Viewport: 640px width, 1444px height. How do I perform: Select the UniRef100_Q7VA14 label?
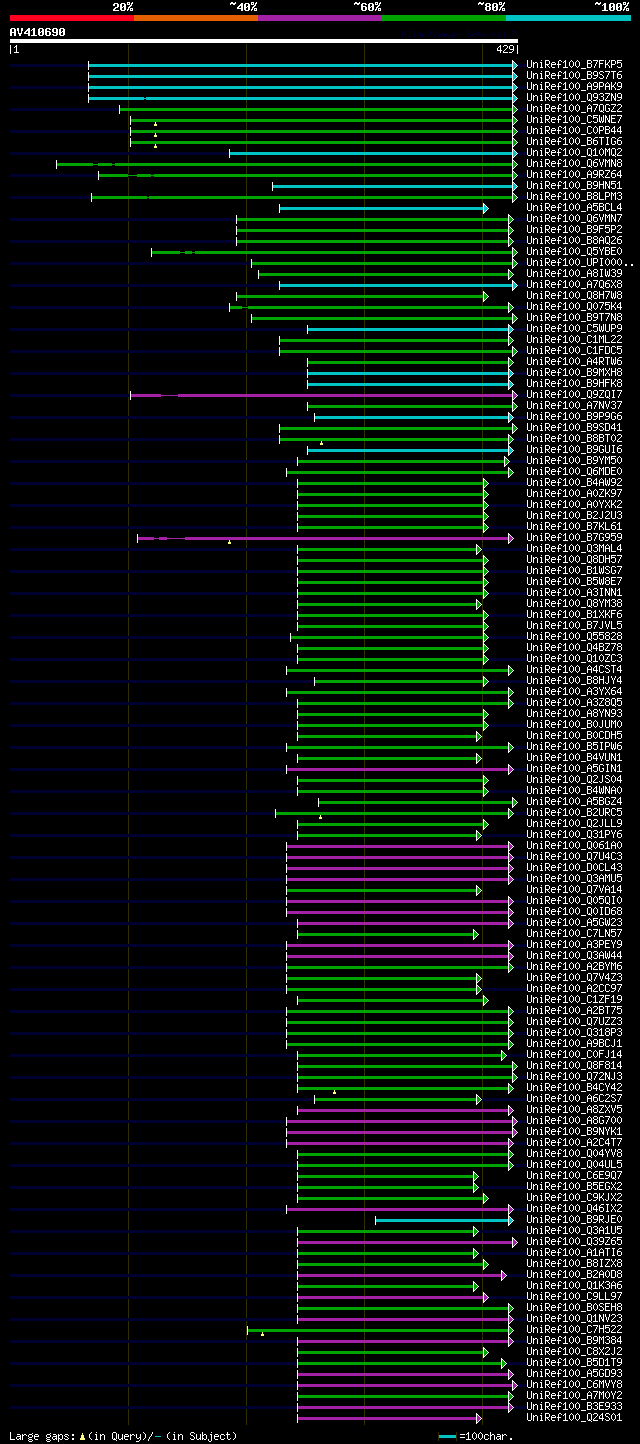(574, 890)
